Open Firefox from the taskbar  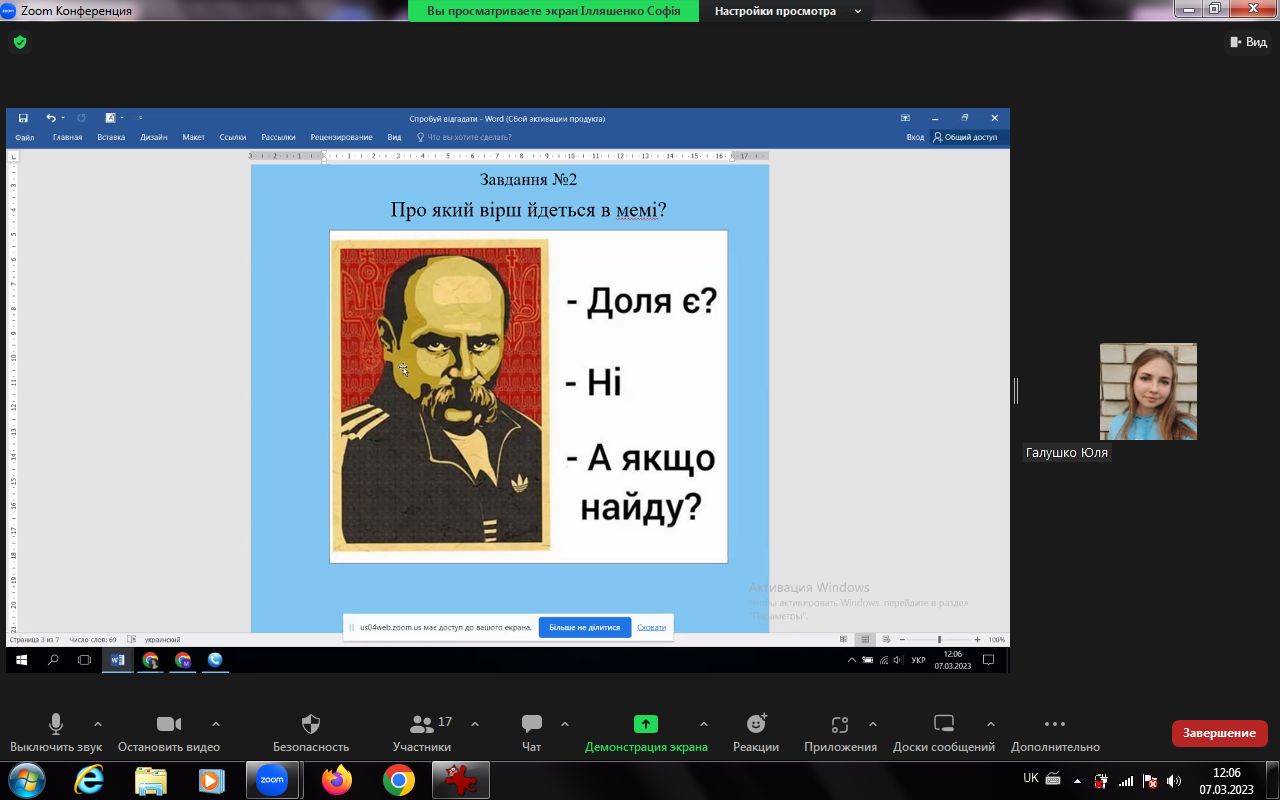point(337,780)
